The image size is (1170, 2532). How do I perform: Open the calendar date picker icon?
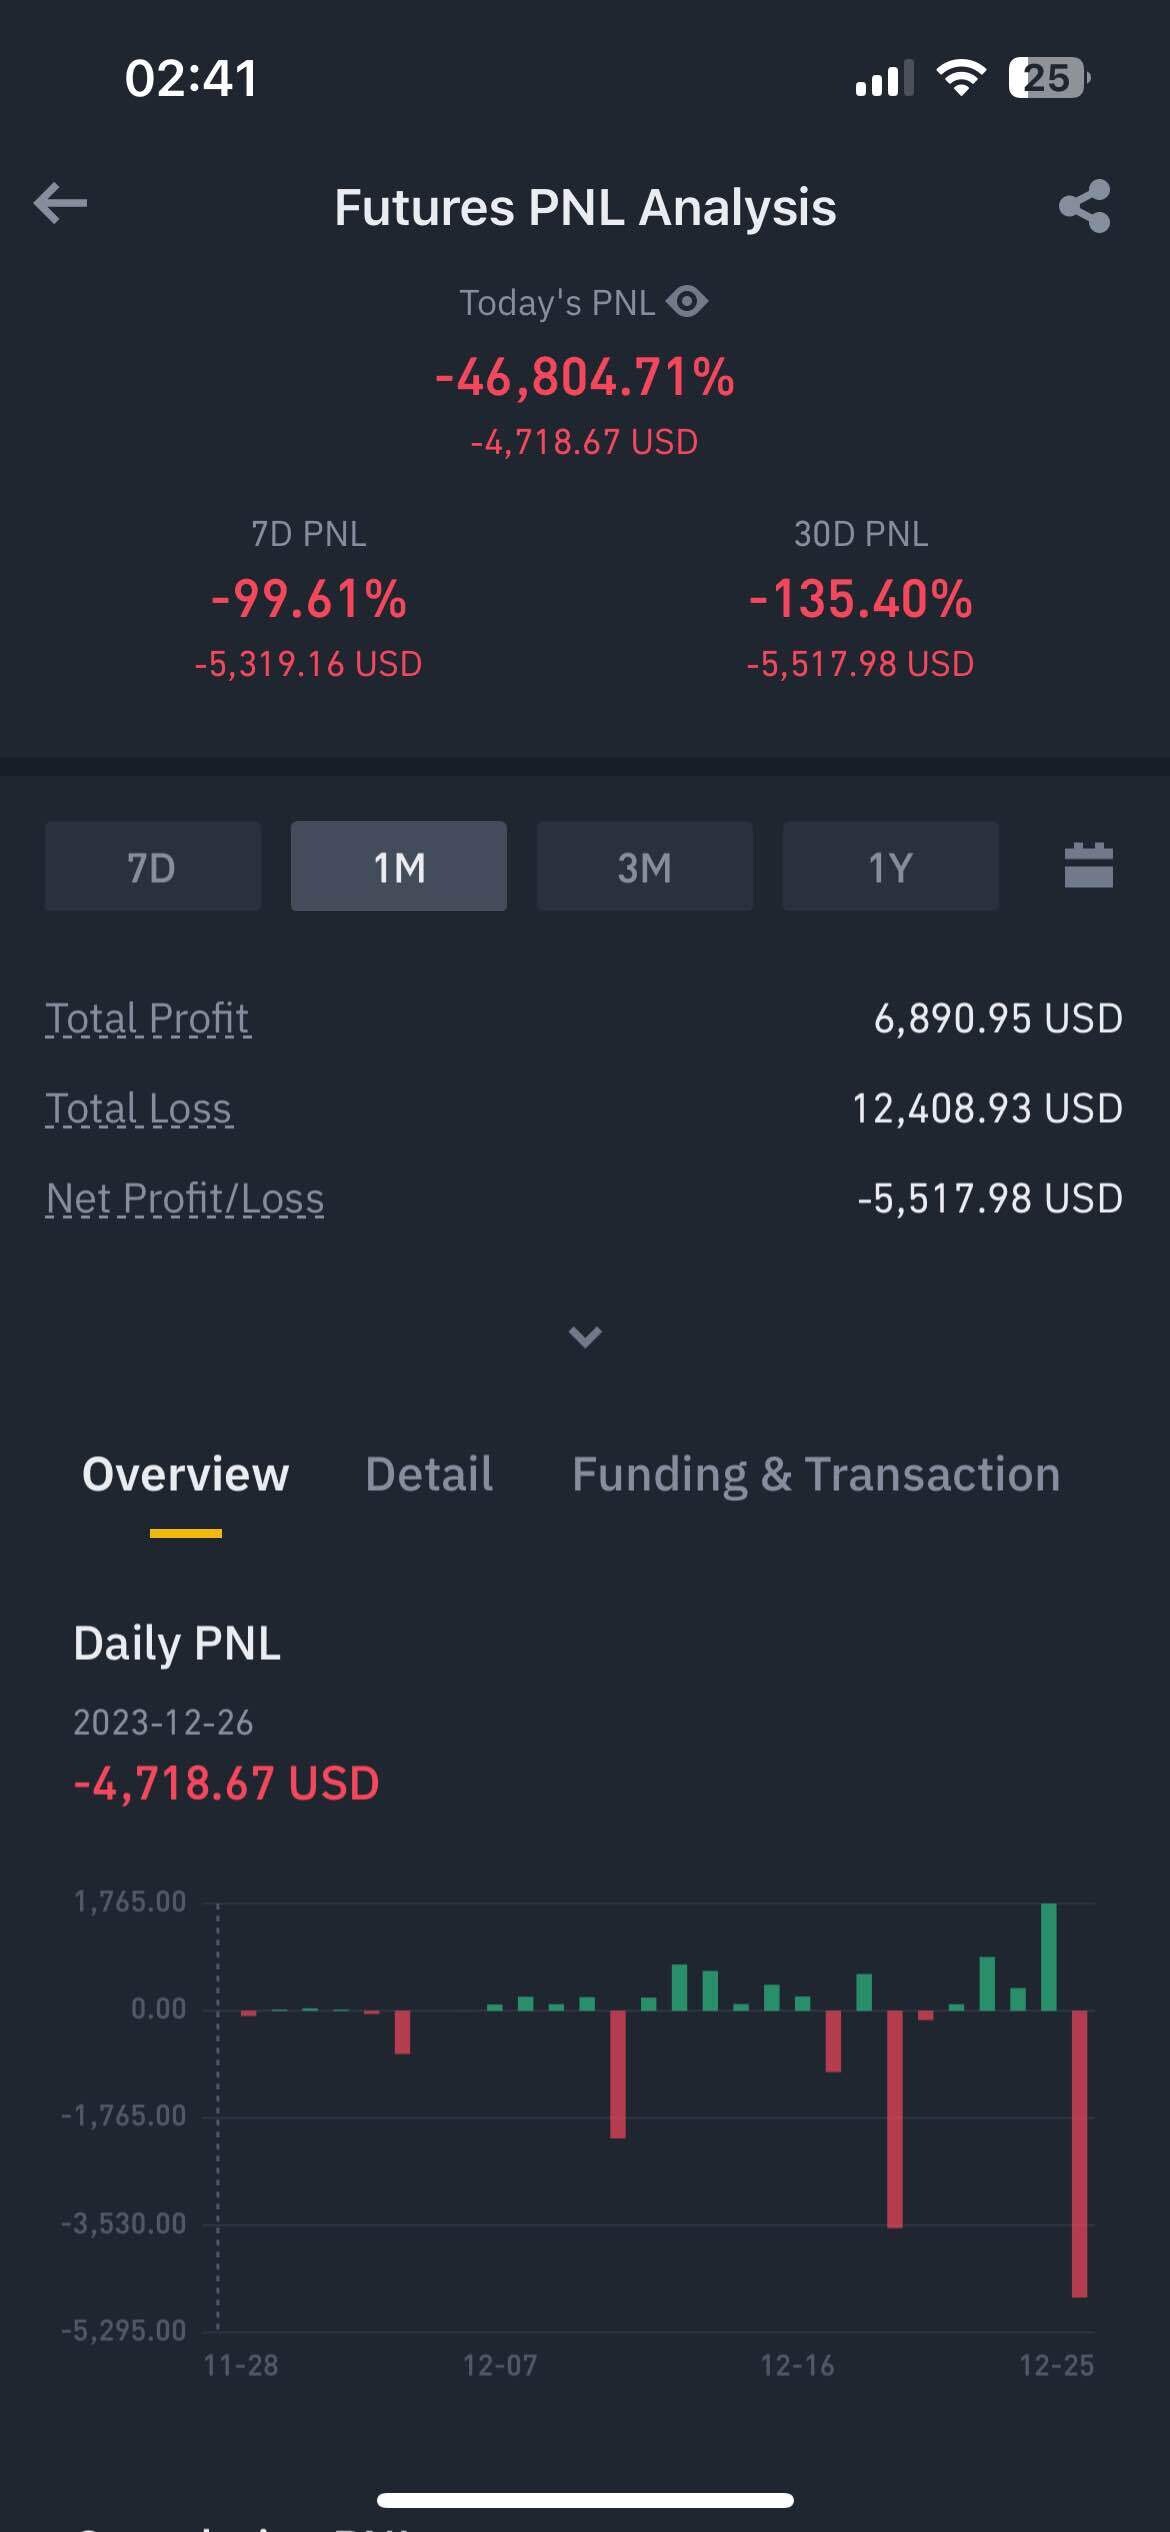pyautogui.click(x=1088, y=865)
